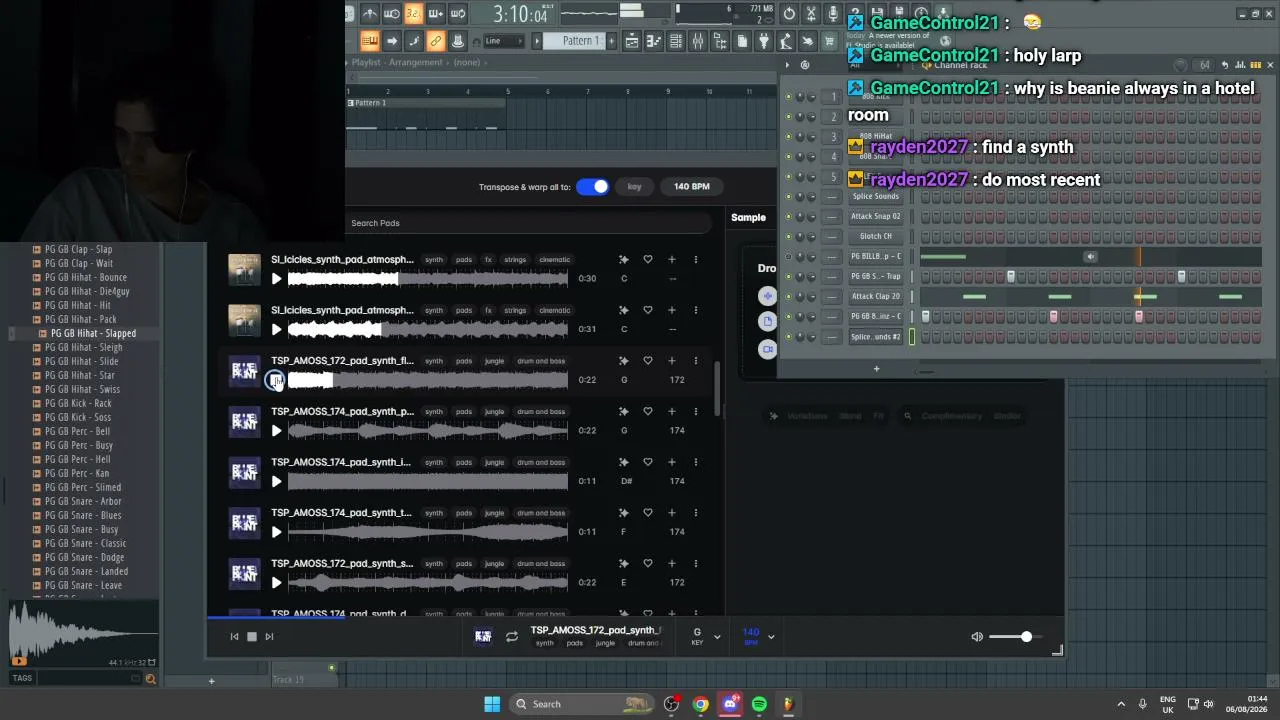Open Google Chrome from the taskbar
The image size is (1280, 720).
(x=701, y=704)
